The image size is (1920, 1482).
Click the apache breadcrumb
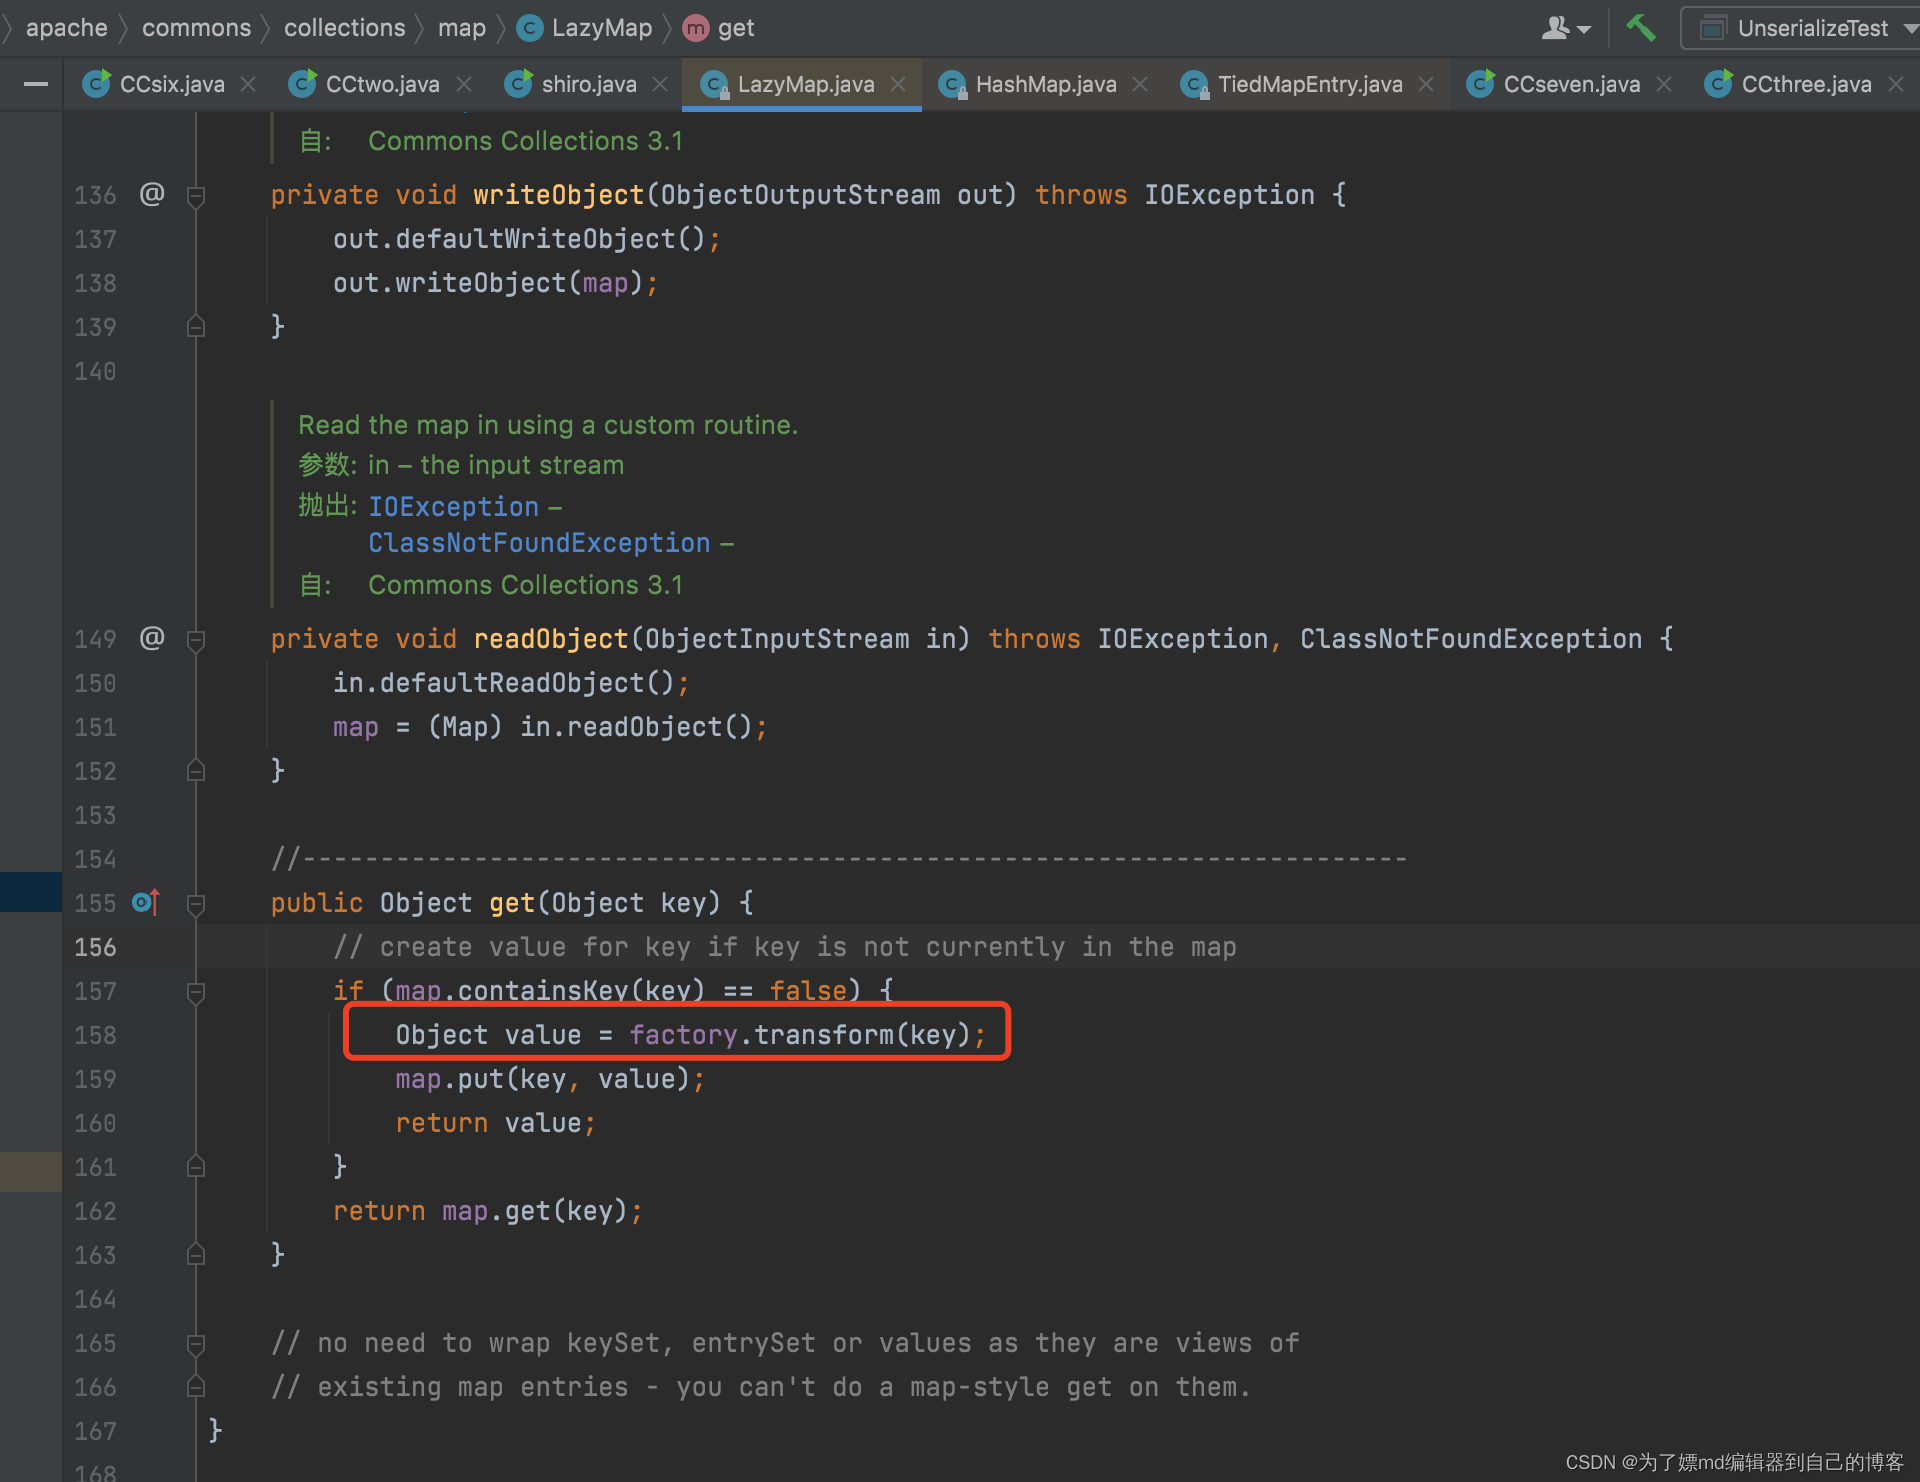(x=66, y=28)
